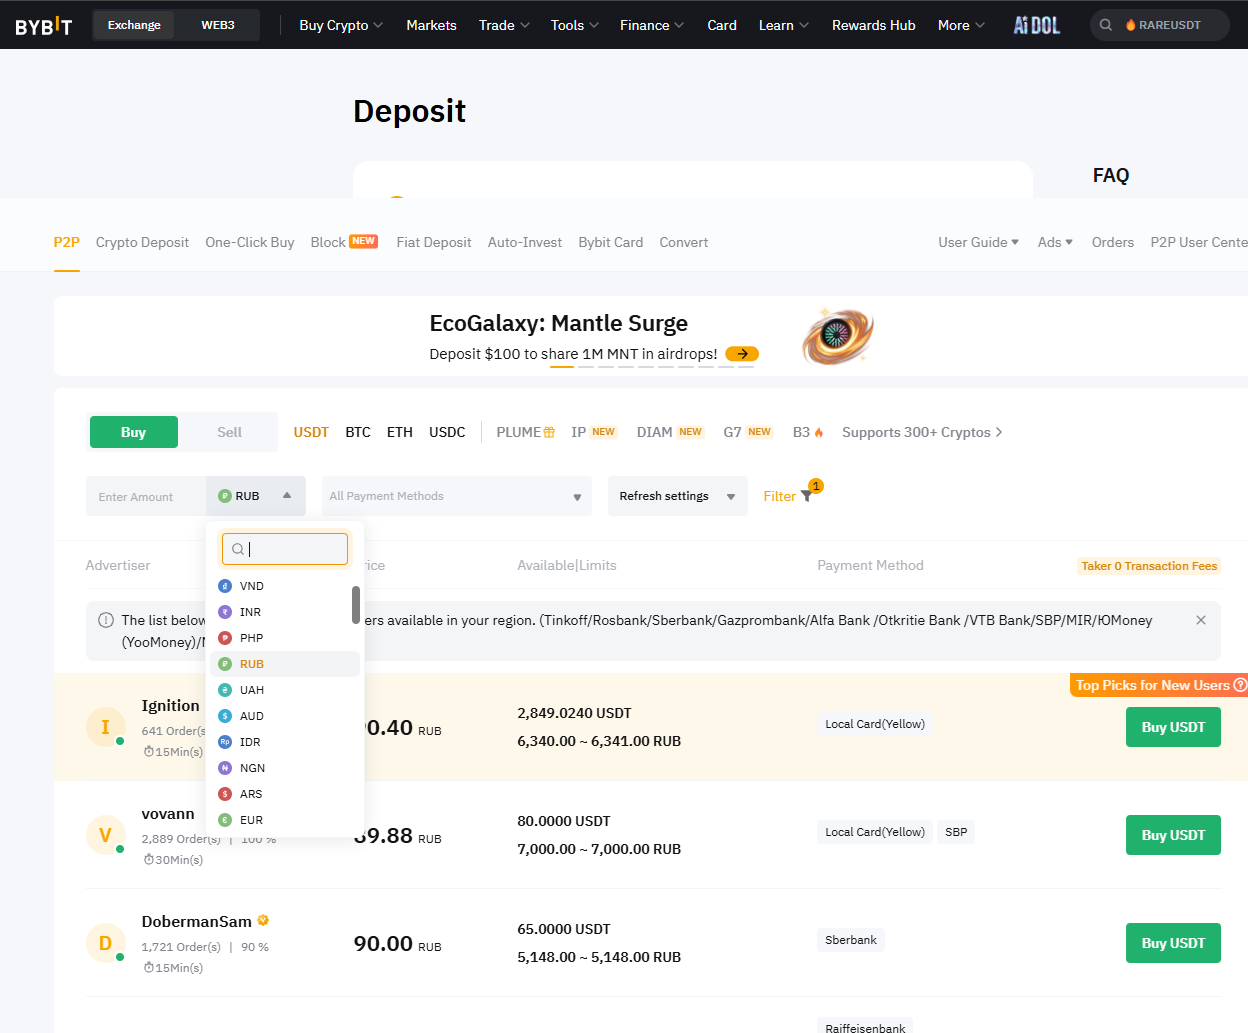This screenshot has width=1248, height=1033.
Task: Click the EcoGalaxy banner arrow icon
Action: click(x=742, y=354)
